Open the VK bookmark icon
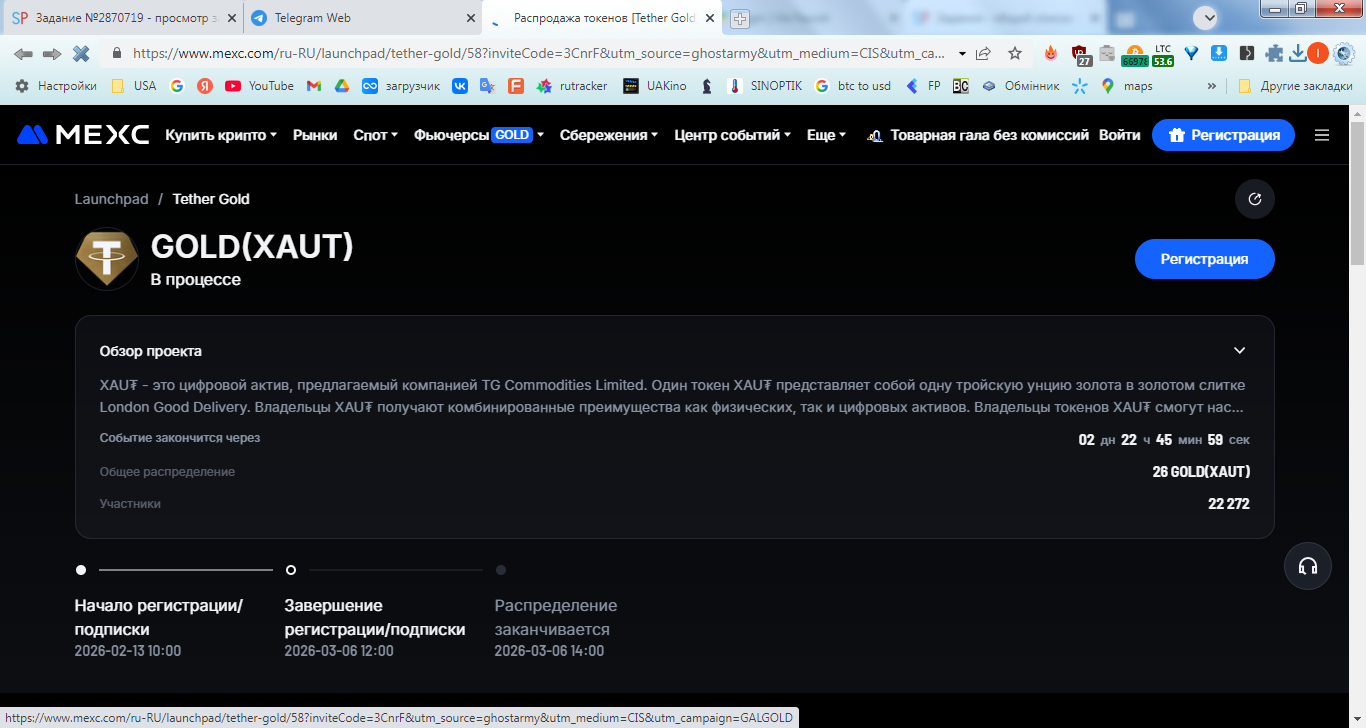Image resolution: width=1366 pixels, height=728 pixels. click(x=460, y=86)
